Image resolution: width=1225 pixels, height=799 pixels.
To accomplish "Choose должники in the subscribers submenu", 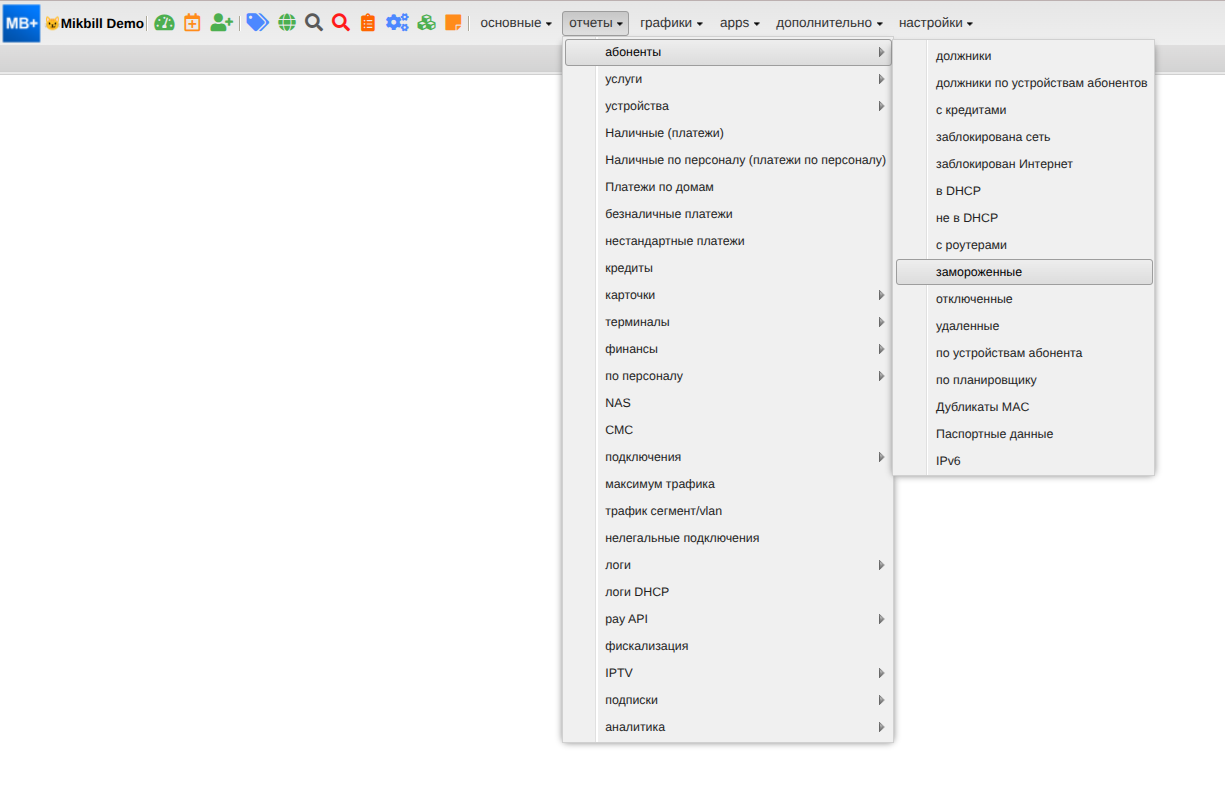I will tap(1024, 56).
